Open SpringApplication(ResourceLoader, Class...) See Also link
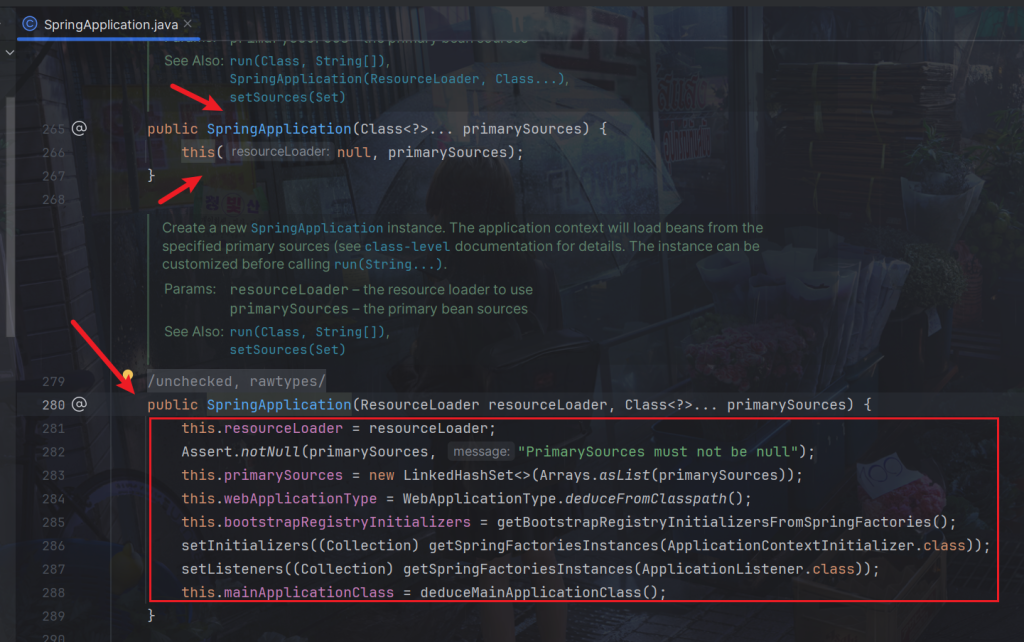This screenshot has width=1024, height=642. tap(398, 79)
